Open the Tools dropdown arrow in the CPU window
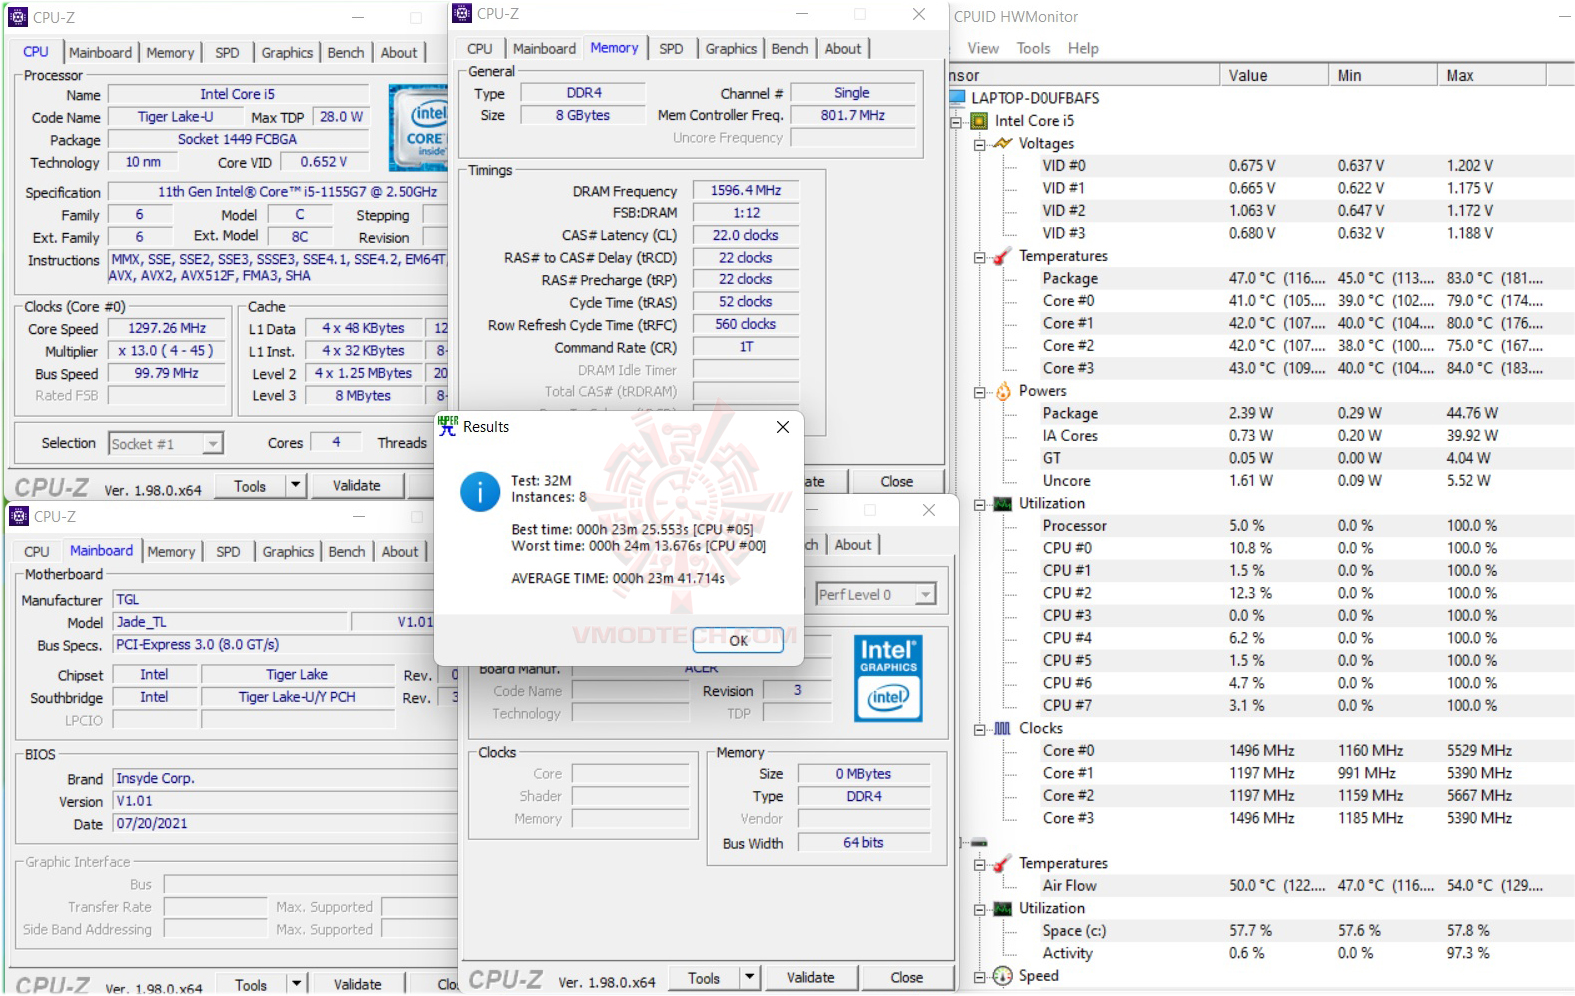This screenshot has height=996, width=1575. point(295,486)
